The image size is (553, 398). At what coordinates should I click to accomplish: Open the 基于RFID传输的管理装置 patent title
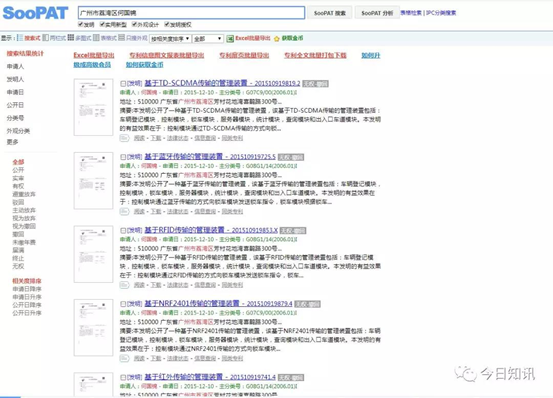click(x=184, y=230)
